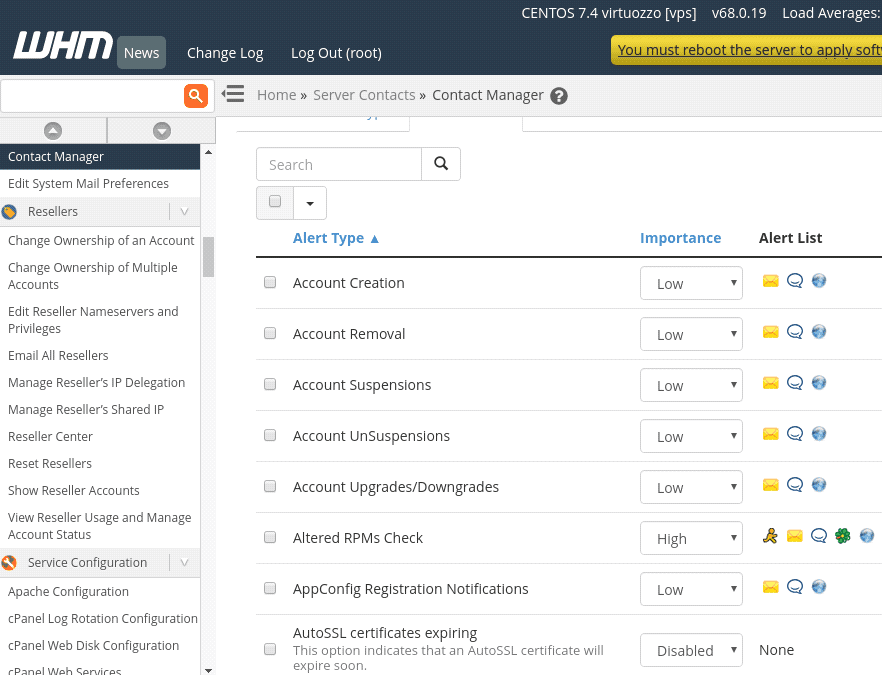The height and width of the screenshot is (675, 882).
Task: Open the select-all dropdown arrow
Action: click(310, 203)
